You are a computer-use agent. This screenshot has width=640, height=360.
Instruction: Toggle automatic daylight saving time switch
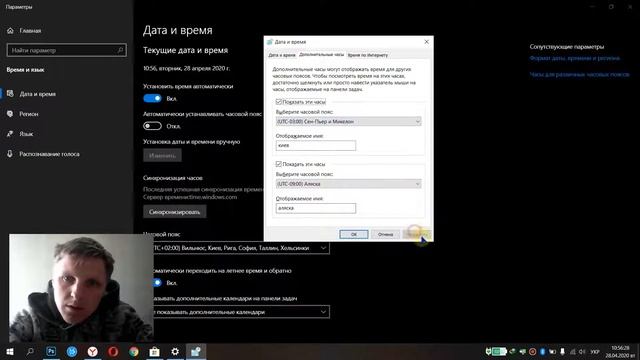coord(157,282)
